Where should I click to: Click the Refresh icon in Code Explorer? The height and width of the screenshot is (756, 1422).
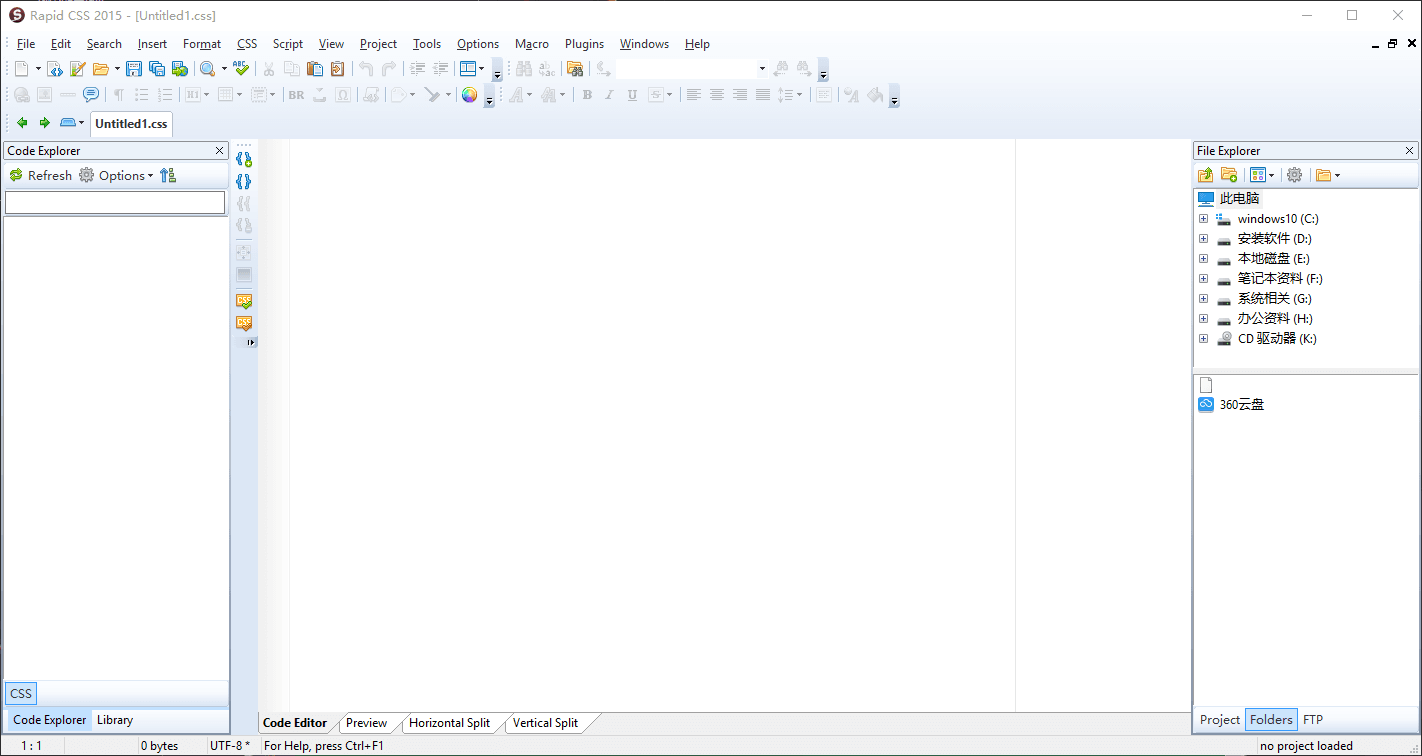16,175
